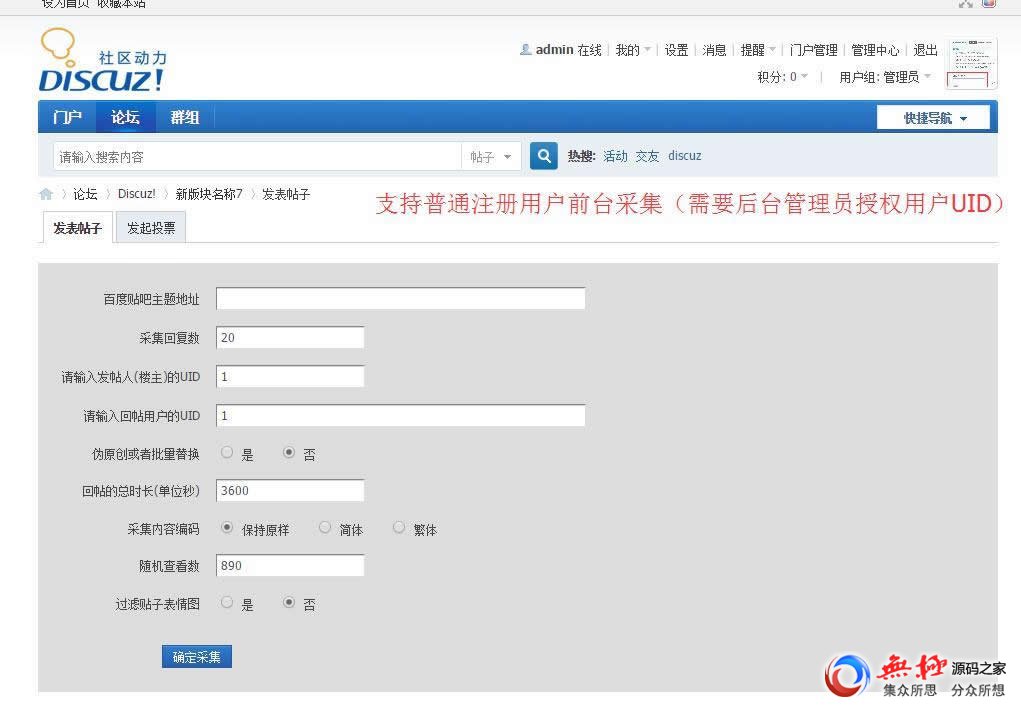Go to 门户 in navigation bar
The width and height of the screenshot is (1021, 706).
click(67, 117)
